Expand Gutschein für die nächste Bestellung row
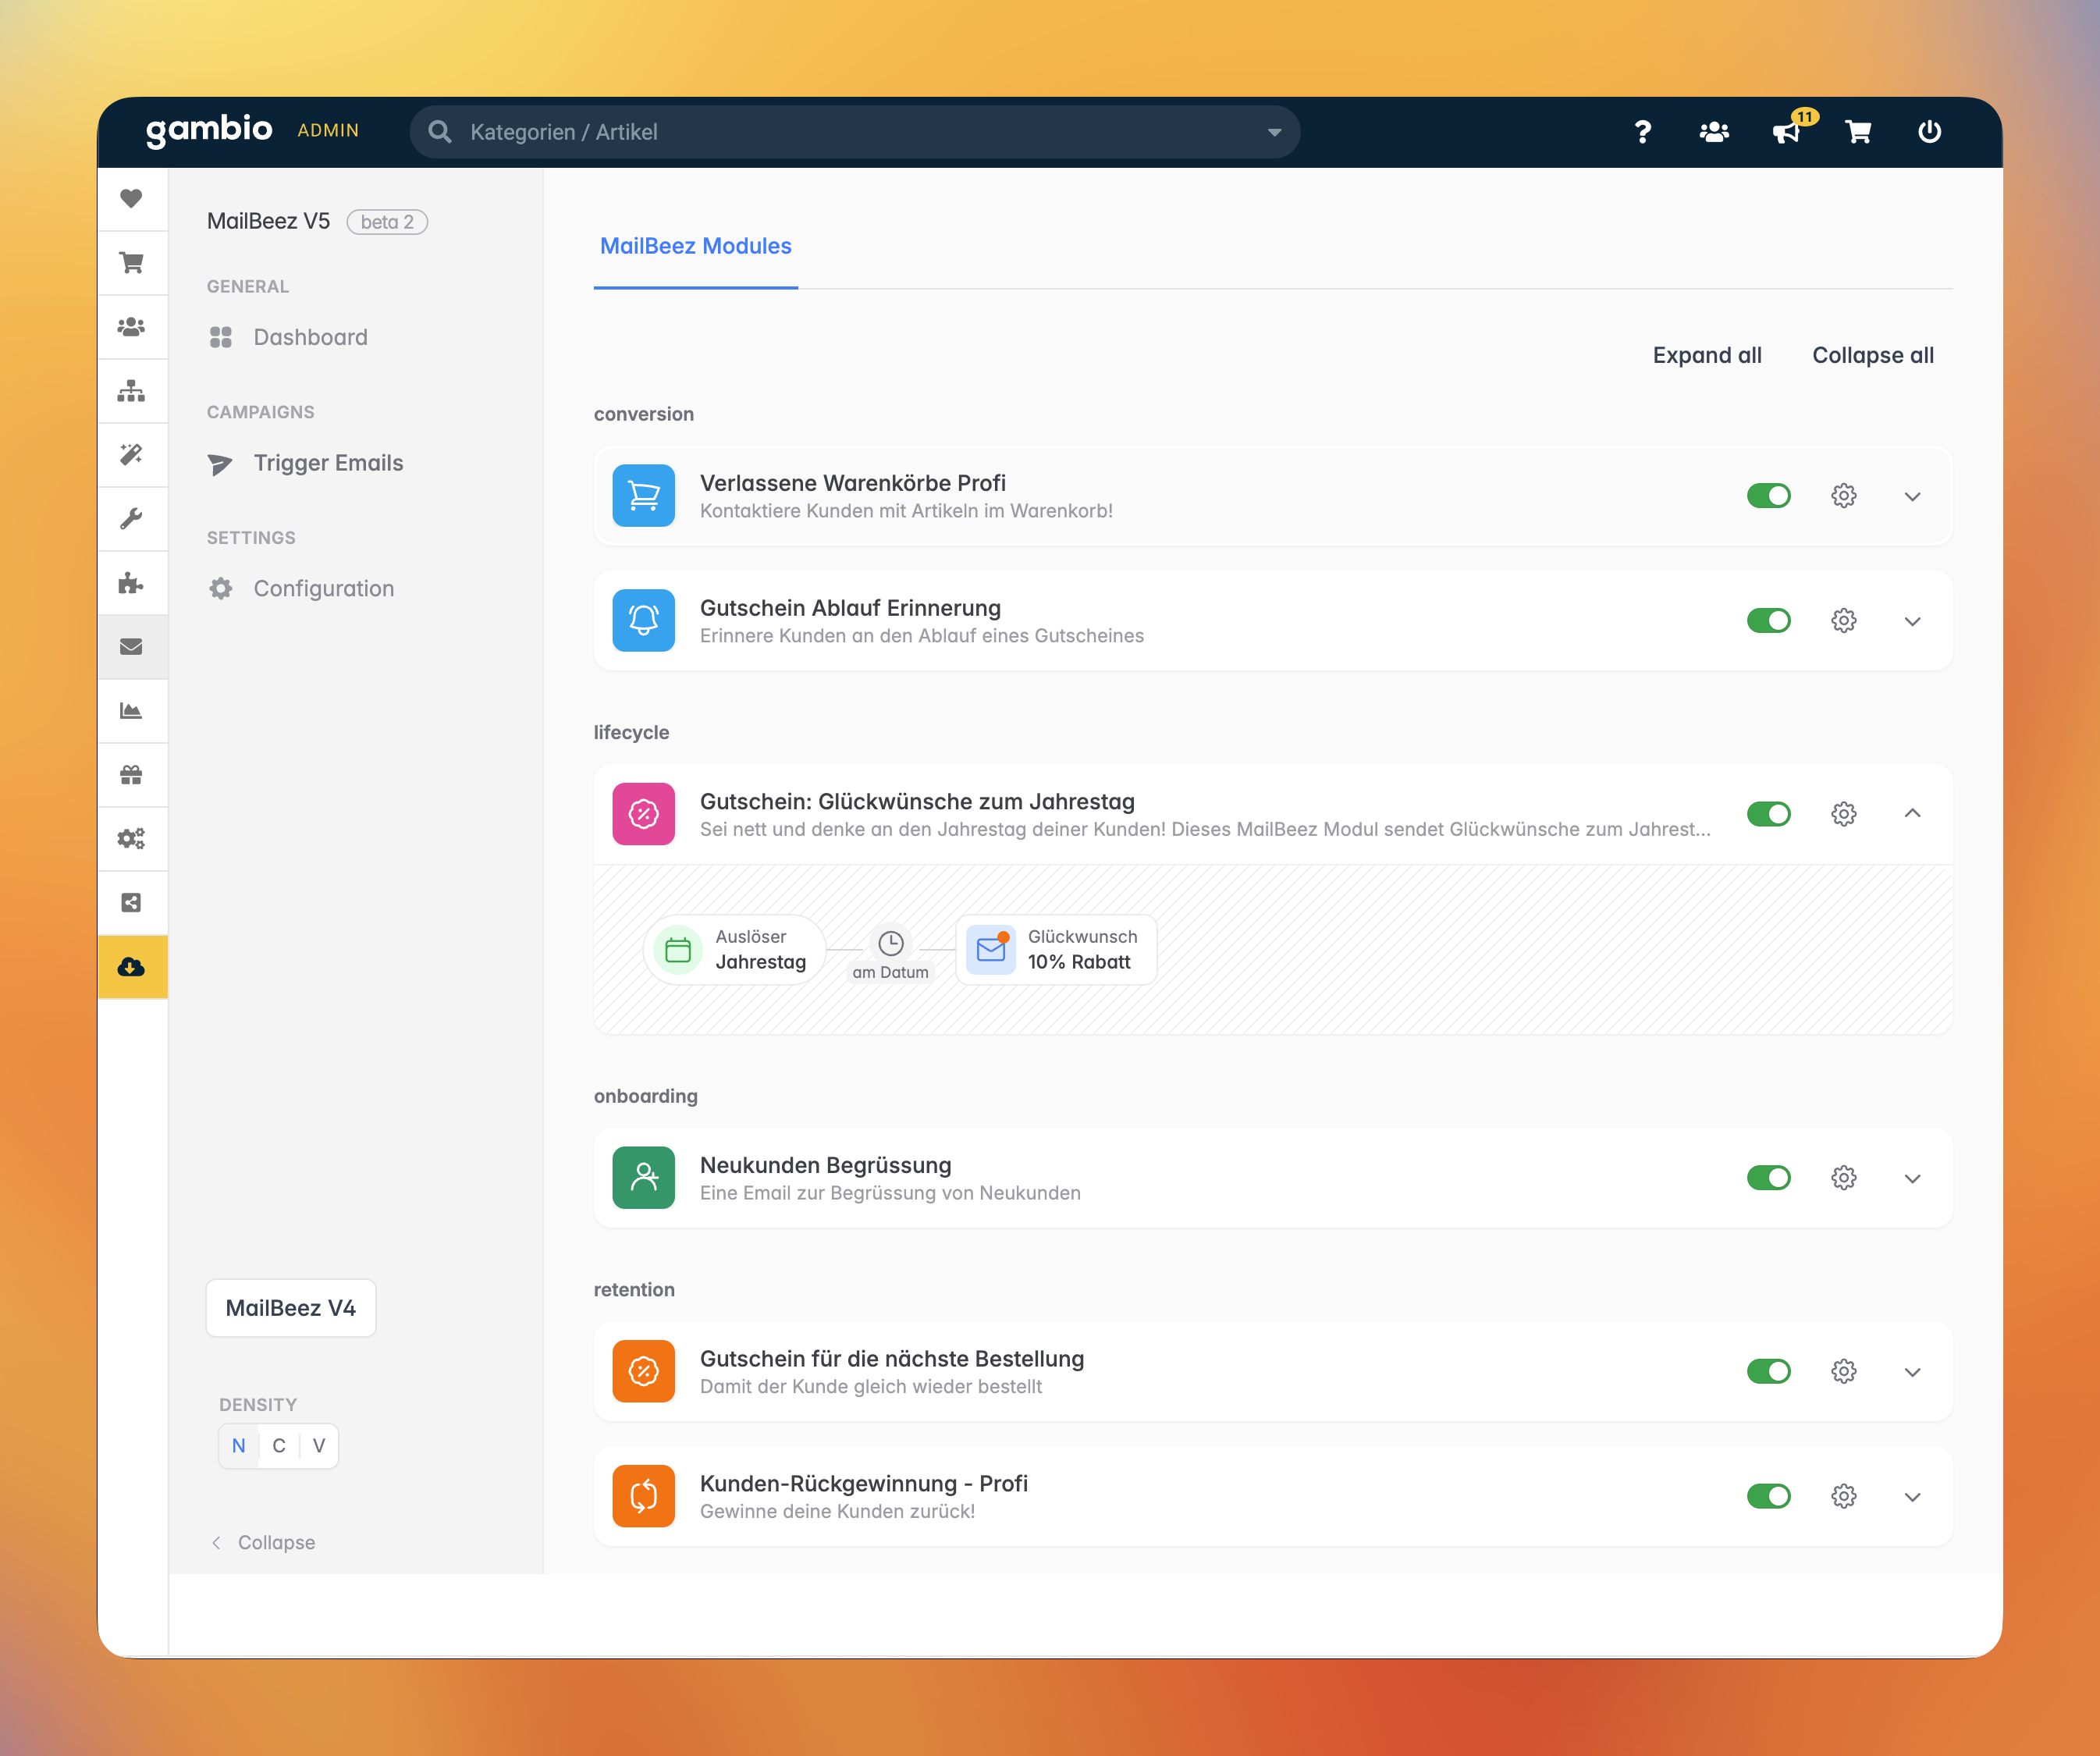This screenshot has height=1756, width=2100. (1912, 1372)
